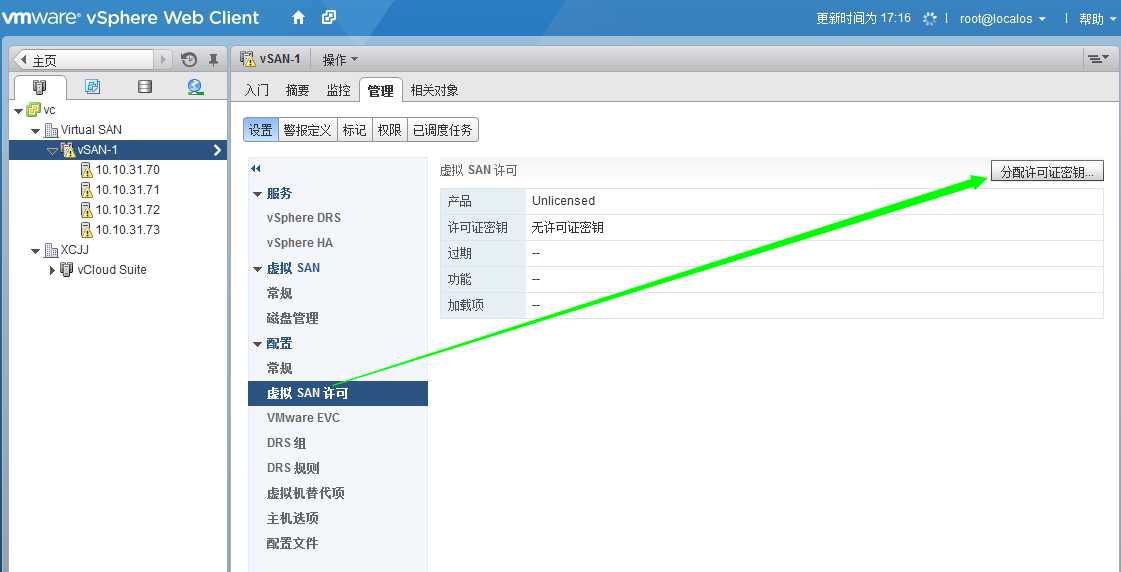Screen dimensions: 1121x572
Task: Switch to VMs and Templates view icon
Action: pyautogui.click(x=92, y=87)
